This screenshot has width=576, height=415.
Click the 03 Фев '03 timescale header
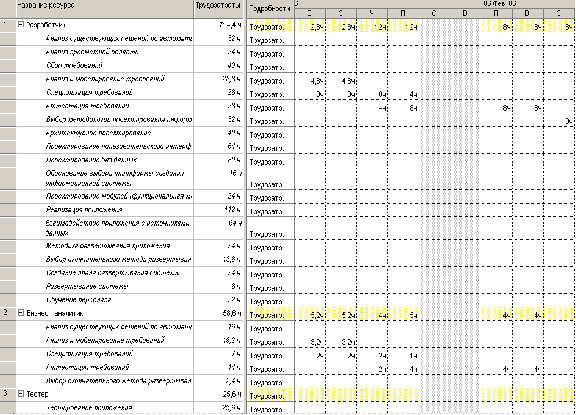[x=500, y=3]
